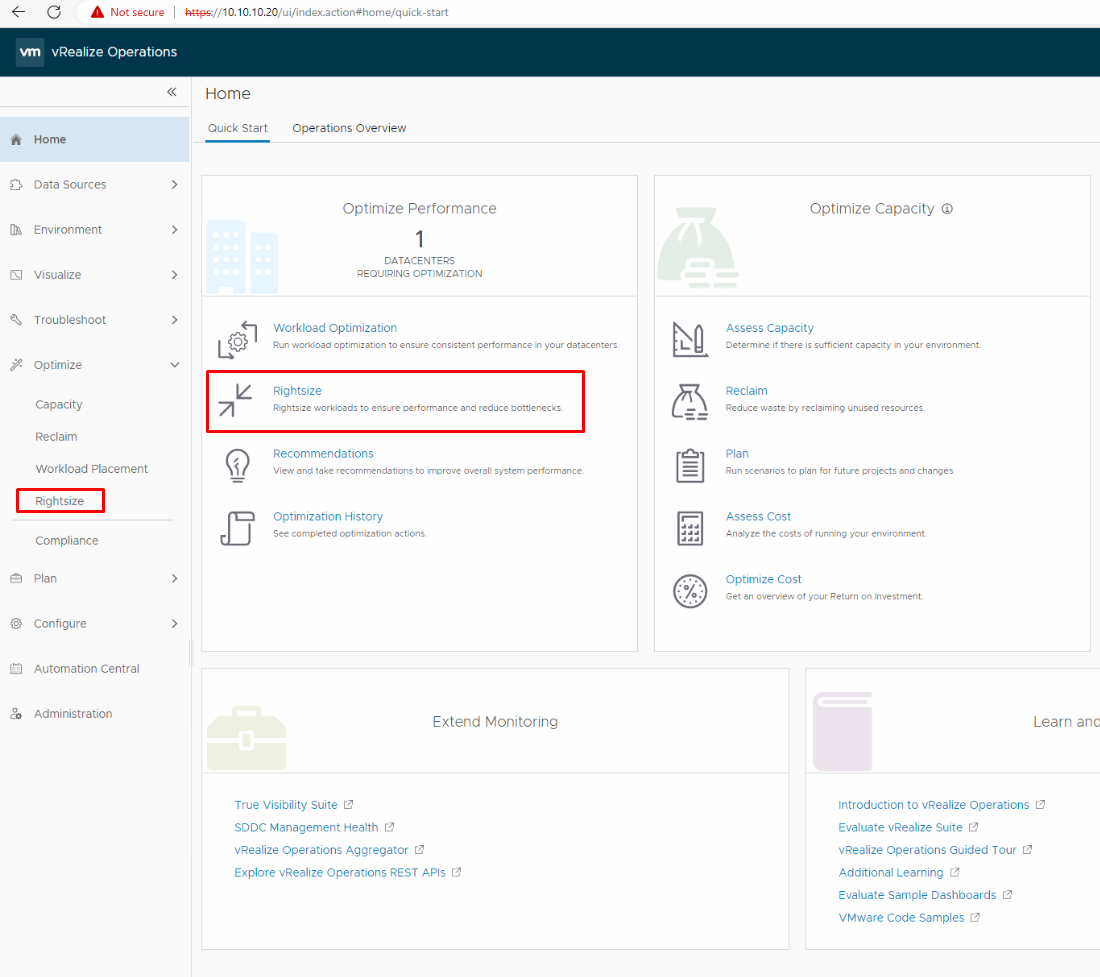Select the Assess Capacity chart icon
This screenshot has width=1100, height=977.
click(688, 338)
